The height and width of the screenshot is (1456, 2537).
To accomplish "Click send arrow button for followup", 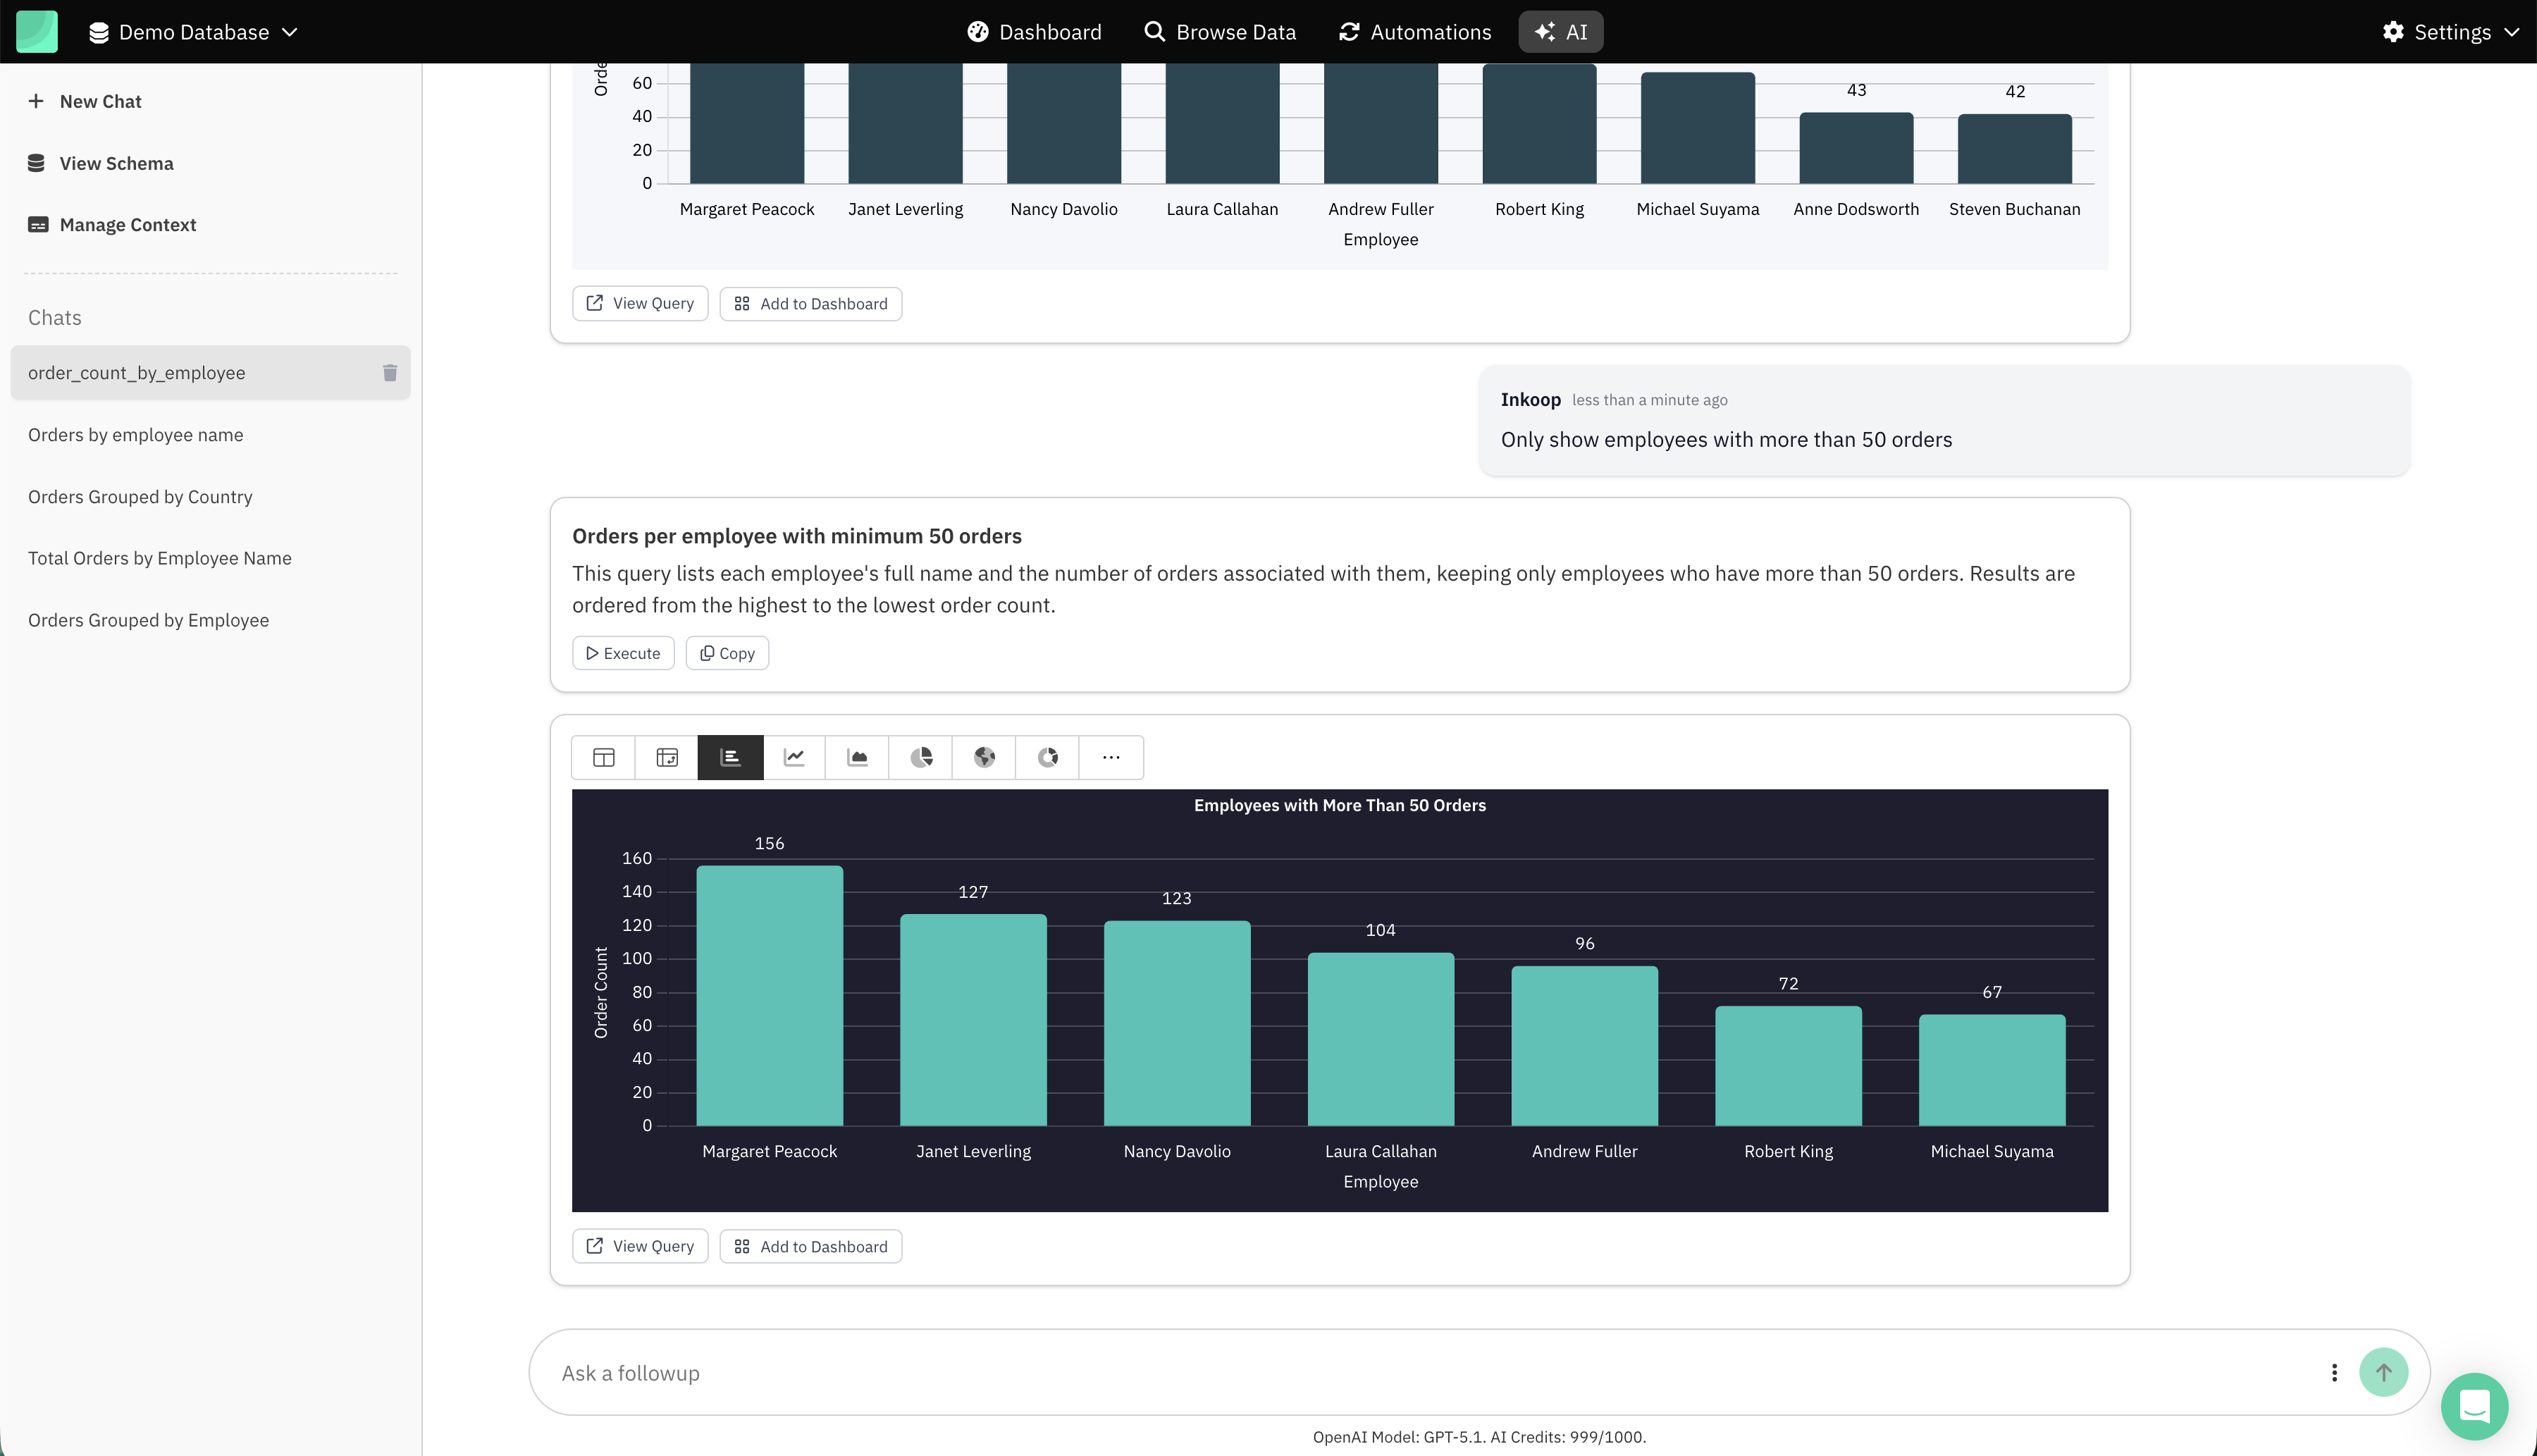I will tap(2383, 1372).
